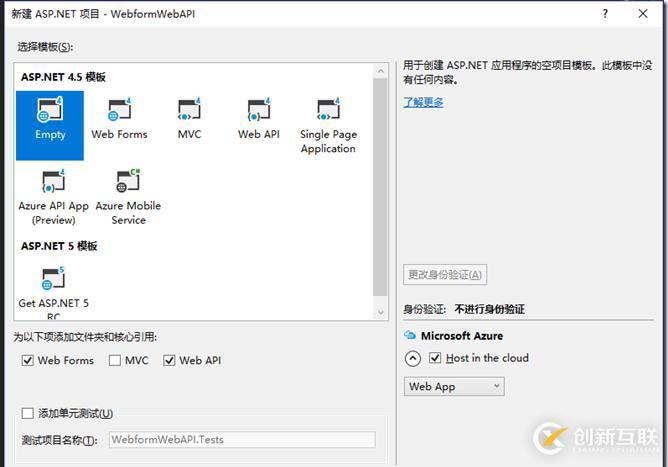Click the ASP.NET 4.5 模板 heading
Viewport: 668px width, 467px height.
pos(63,77)
